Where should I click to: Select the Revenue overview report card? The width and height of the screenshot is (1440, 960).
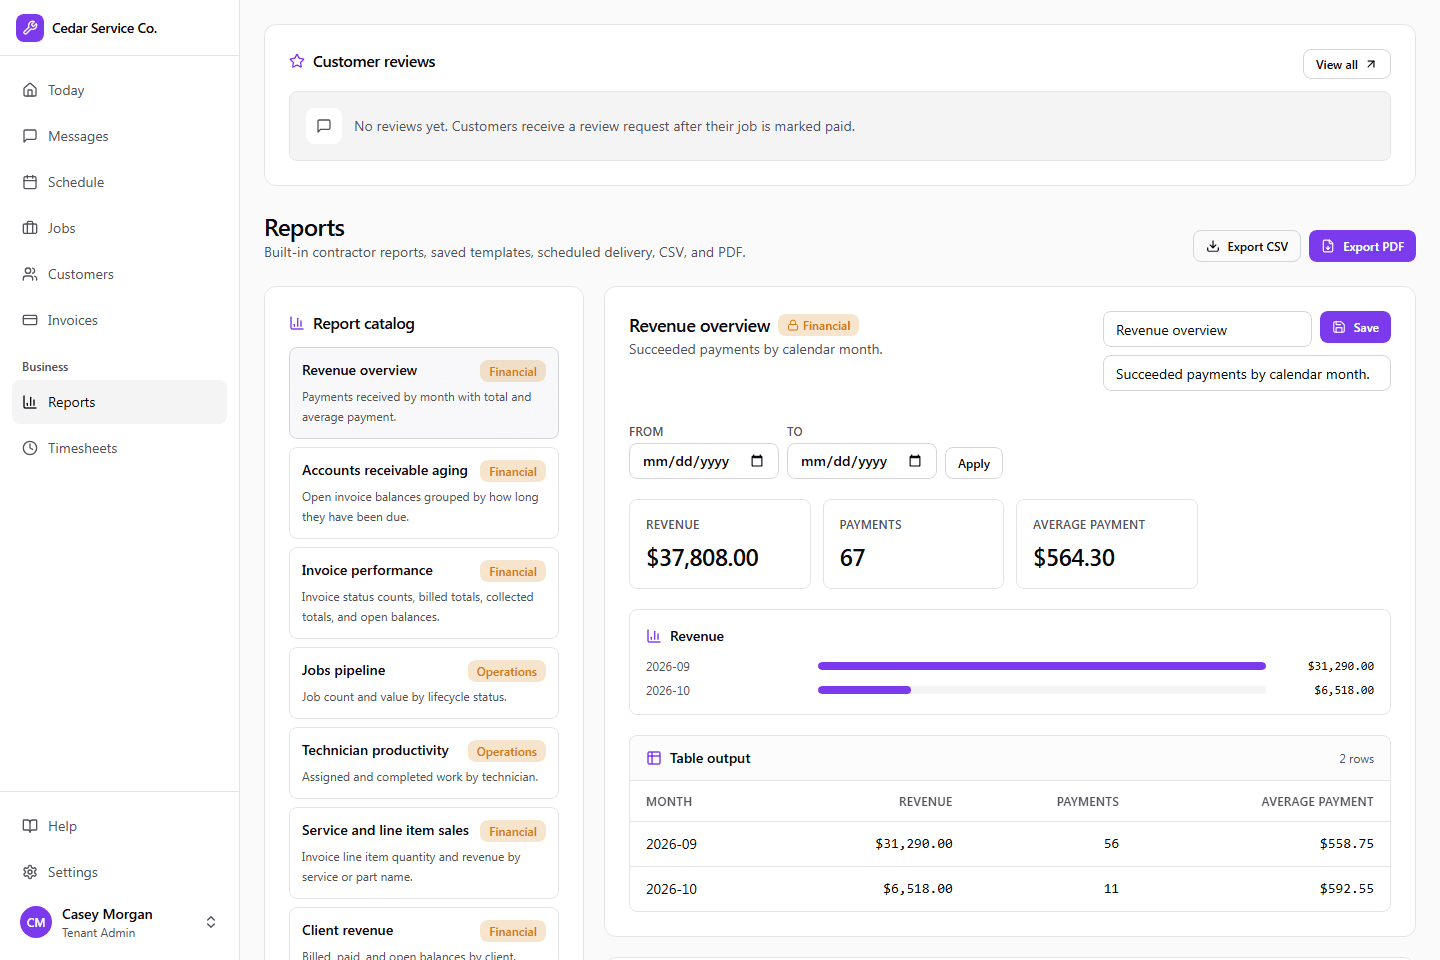[x=424, y=393]
